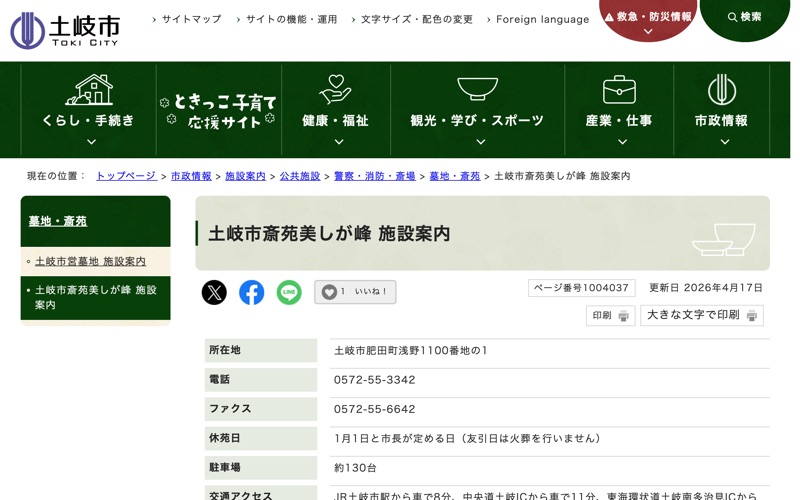
Task: Share the page on Facebook
Action: [x=252, y=292]
